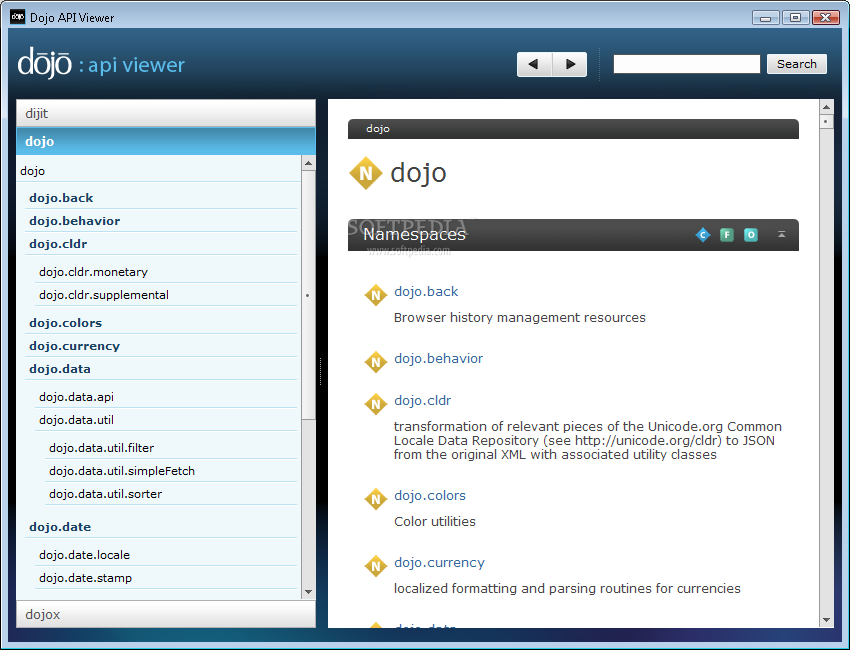Click the Dojo app icon in title bar

click(17, 17)
